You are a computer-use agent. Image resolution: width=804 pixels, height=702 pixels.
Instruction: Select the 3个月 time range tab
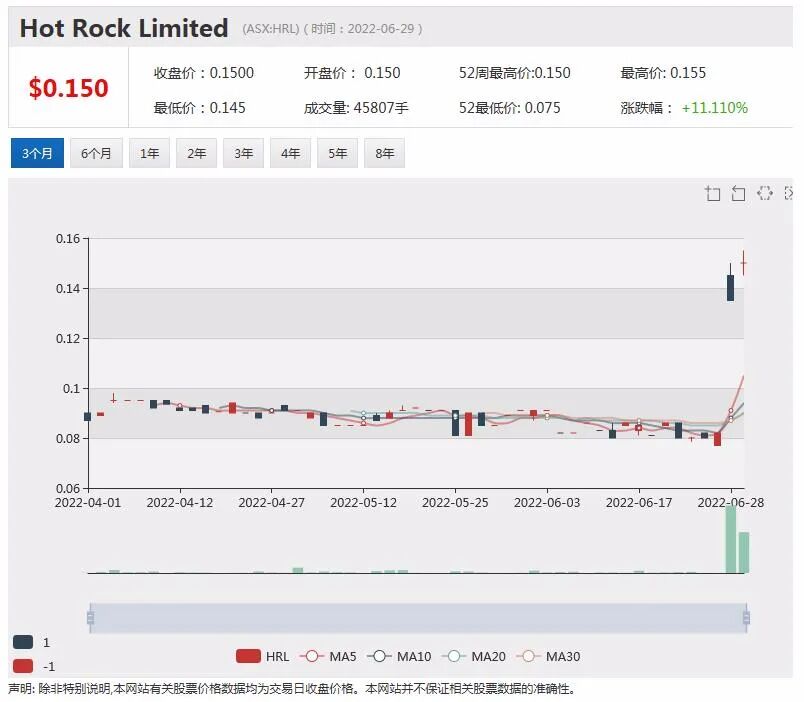pos(37,153)
